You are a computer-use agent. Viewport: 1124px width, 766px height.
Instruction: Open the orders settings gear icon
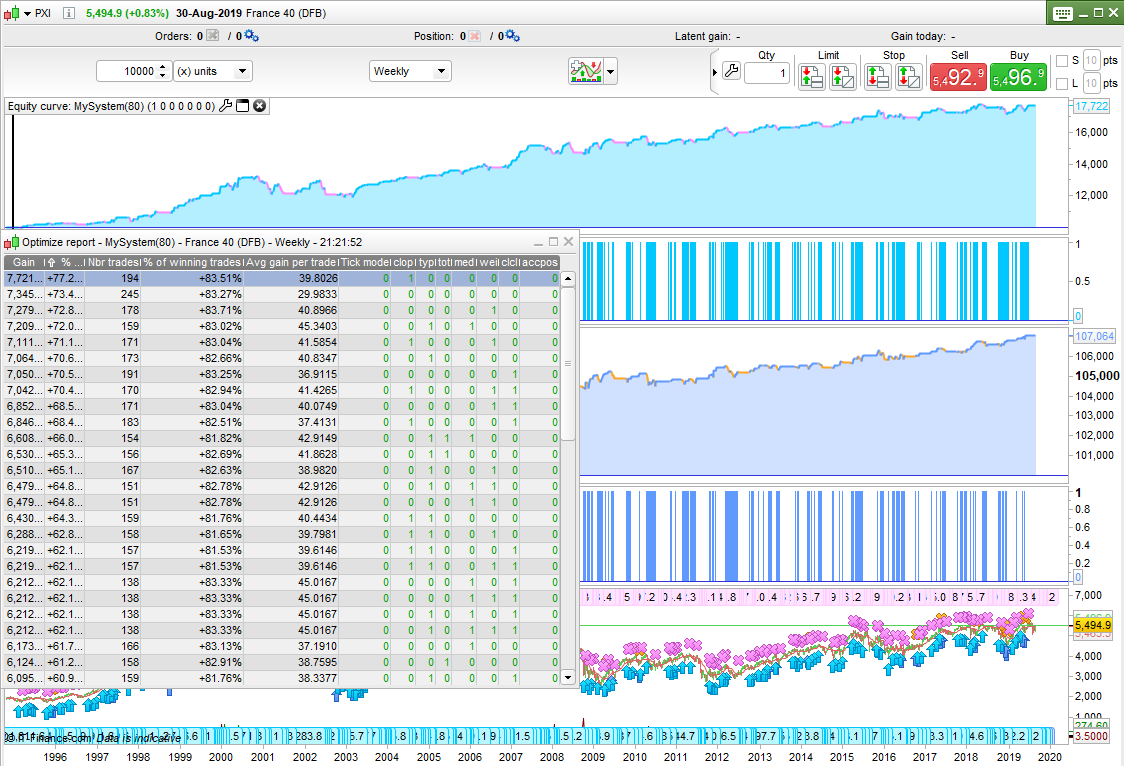[251, 36]
